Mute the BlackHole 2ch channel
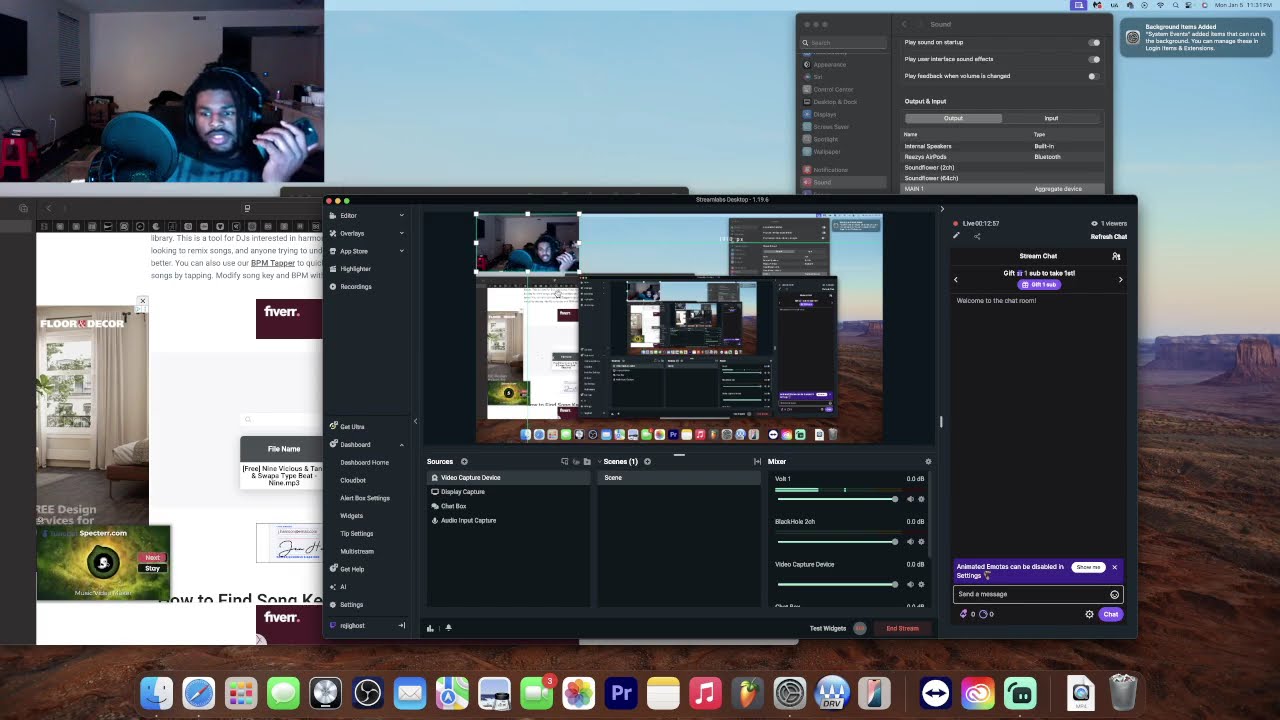Viewport: 1280px width, 720px height. click(x=910, y=541)
